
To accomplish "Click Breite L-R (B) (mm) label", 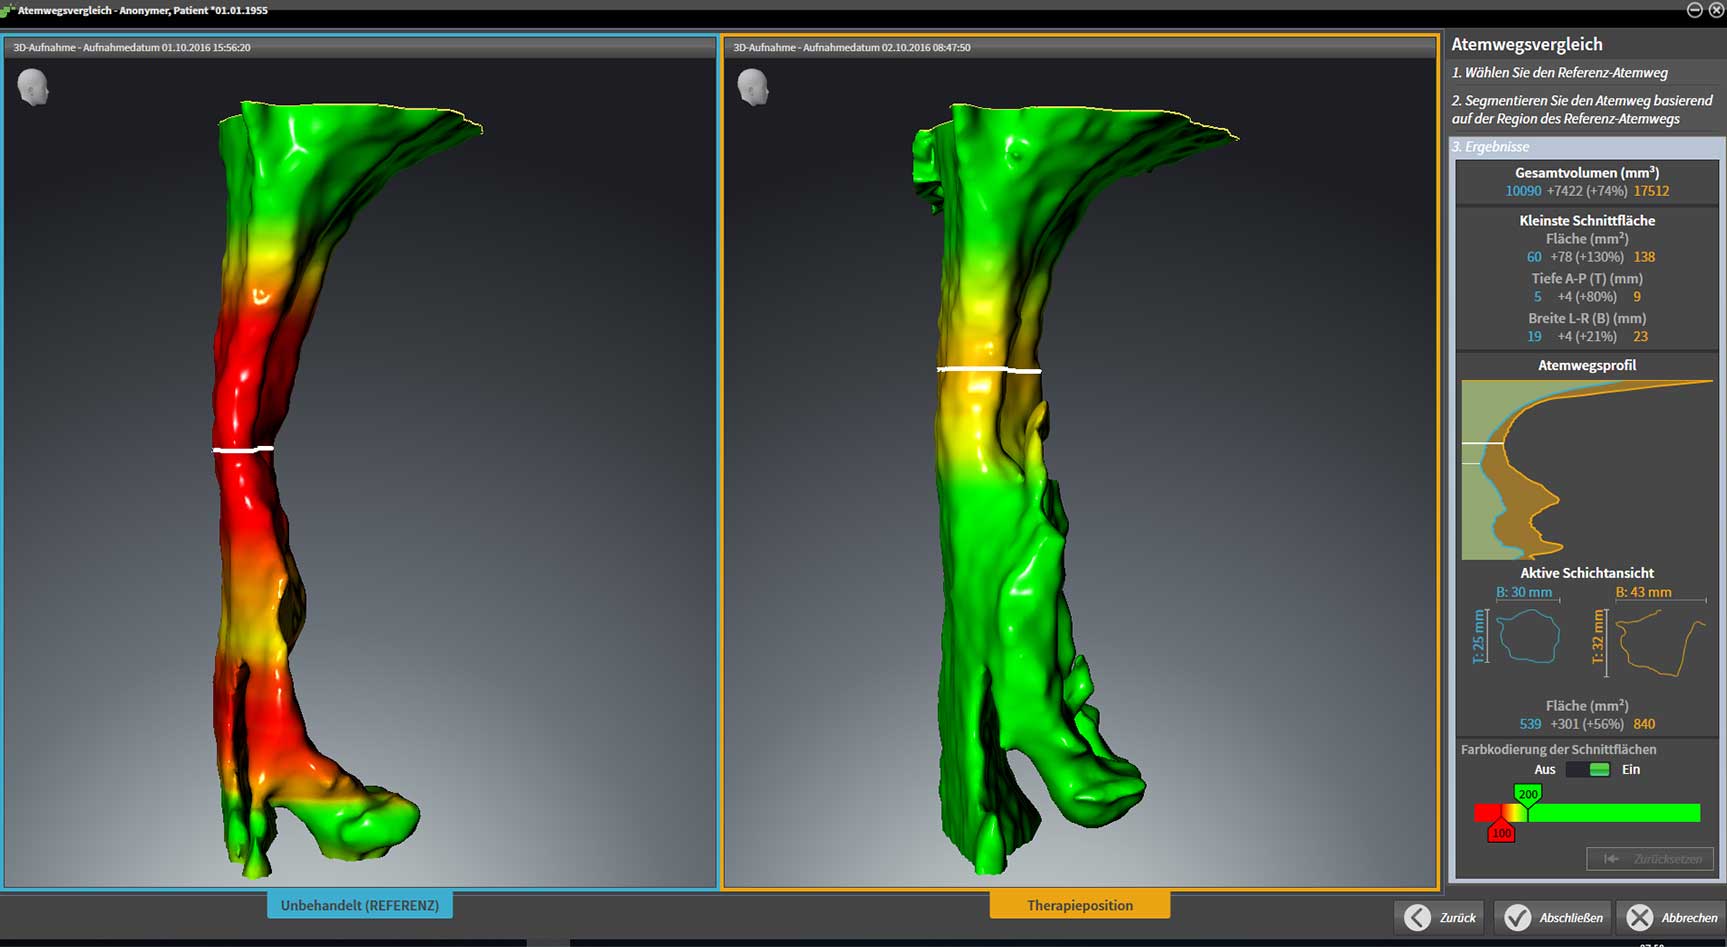I will coord(1587,318).
